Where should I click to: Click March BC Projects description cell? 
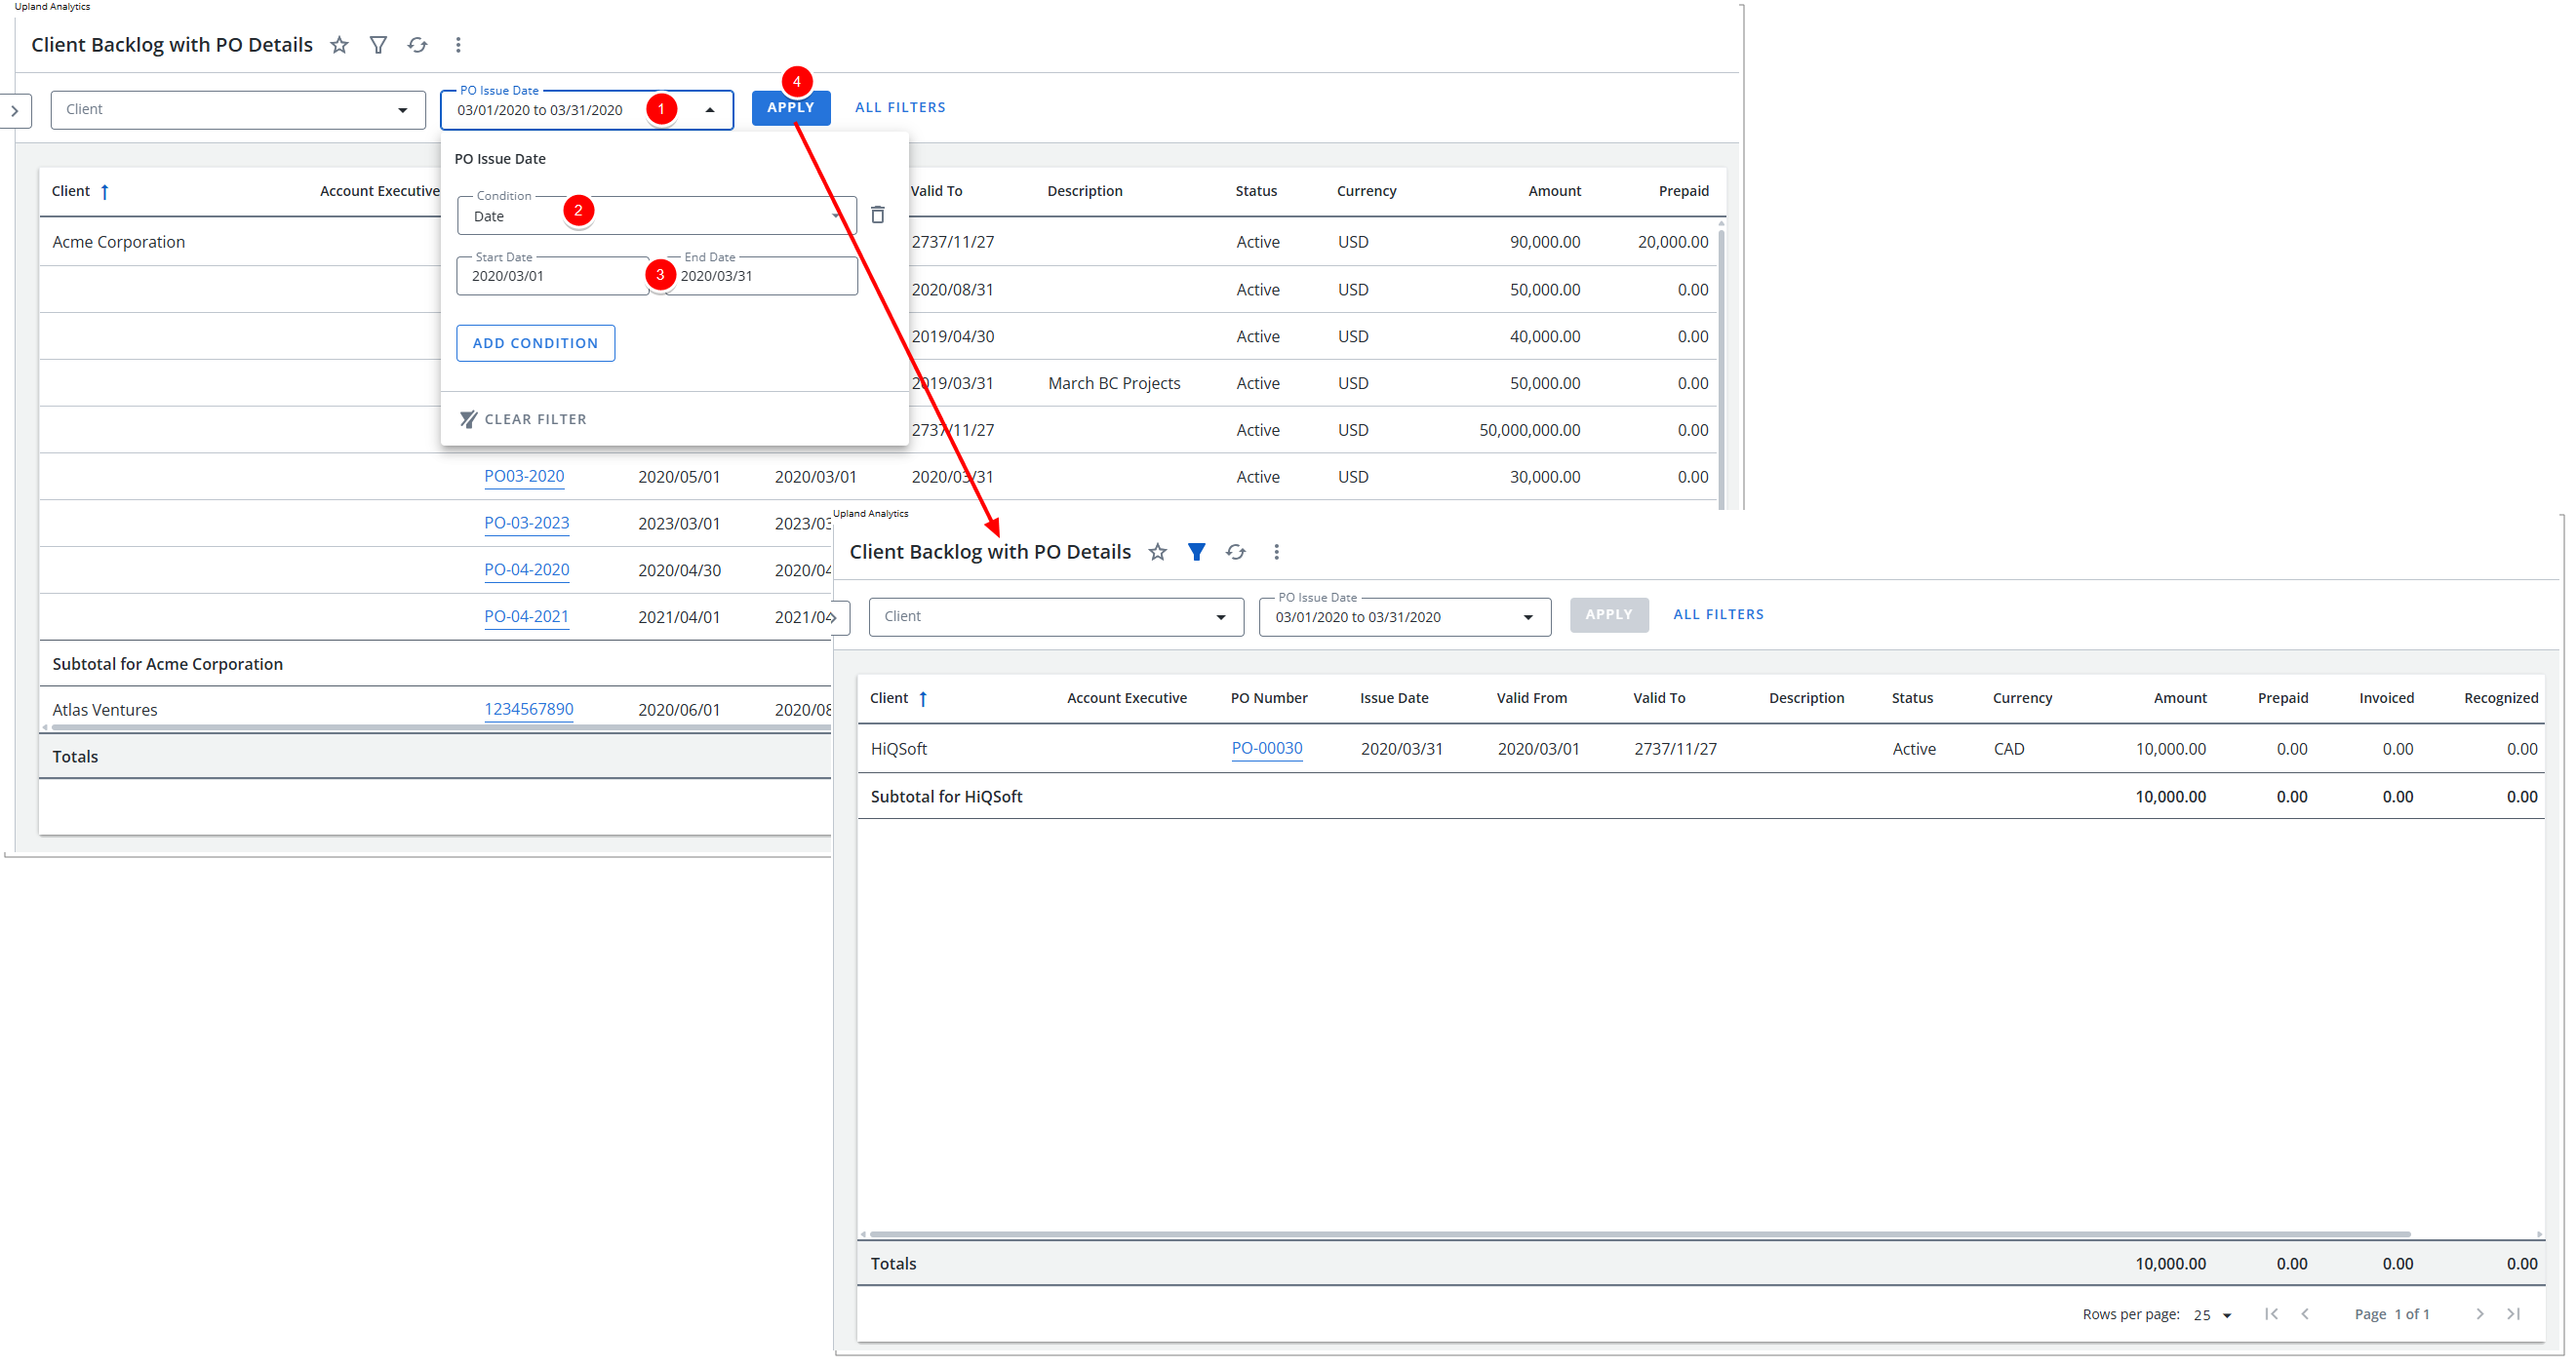(1113, 383)
